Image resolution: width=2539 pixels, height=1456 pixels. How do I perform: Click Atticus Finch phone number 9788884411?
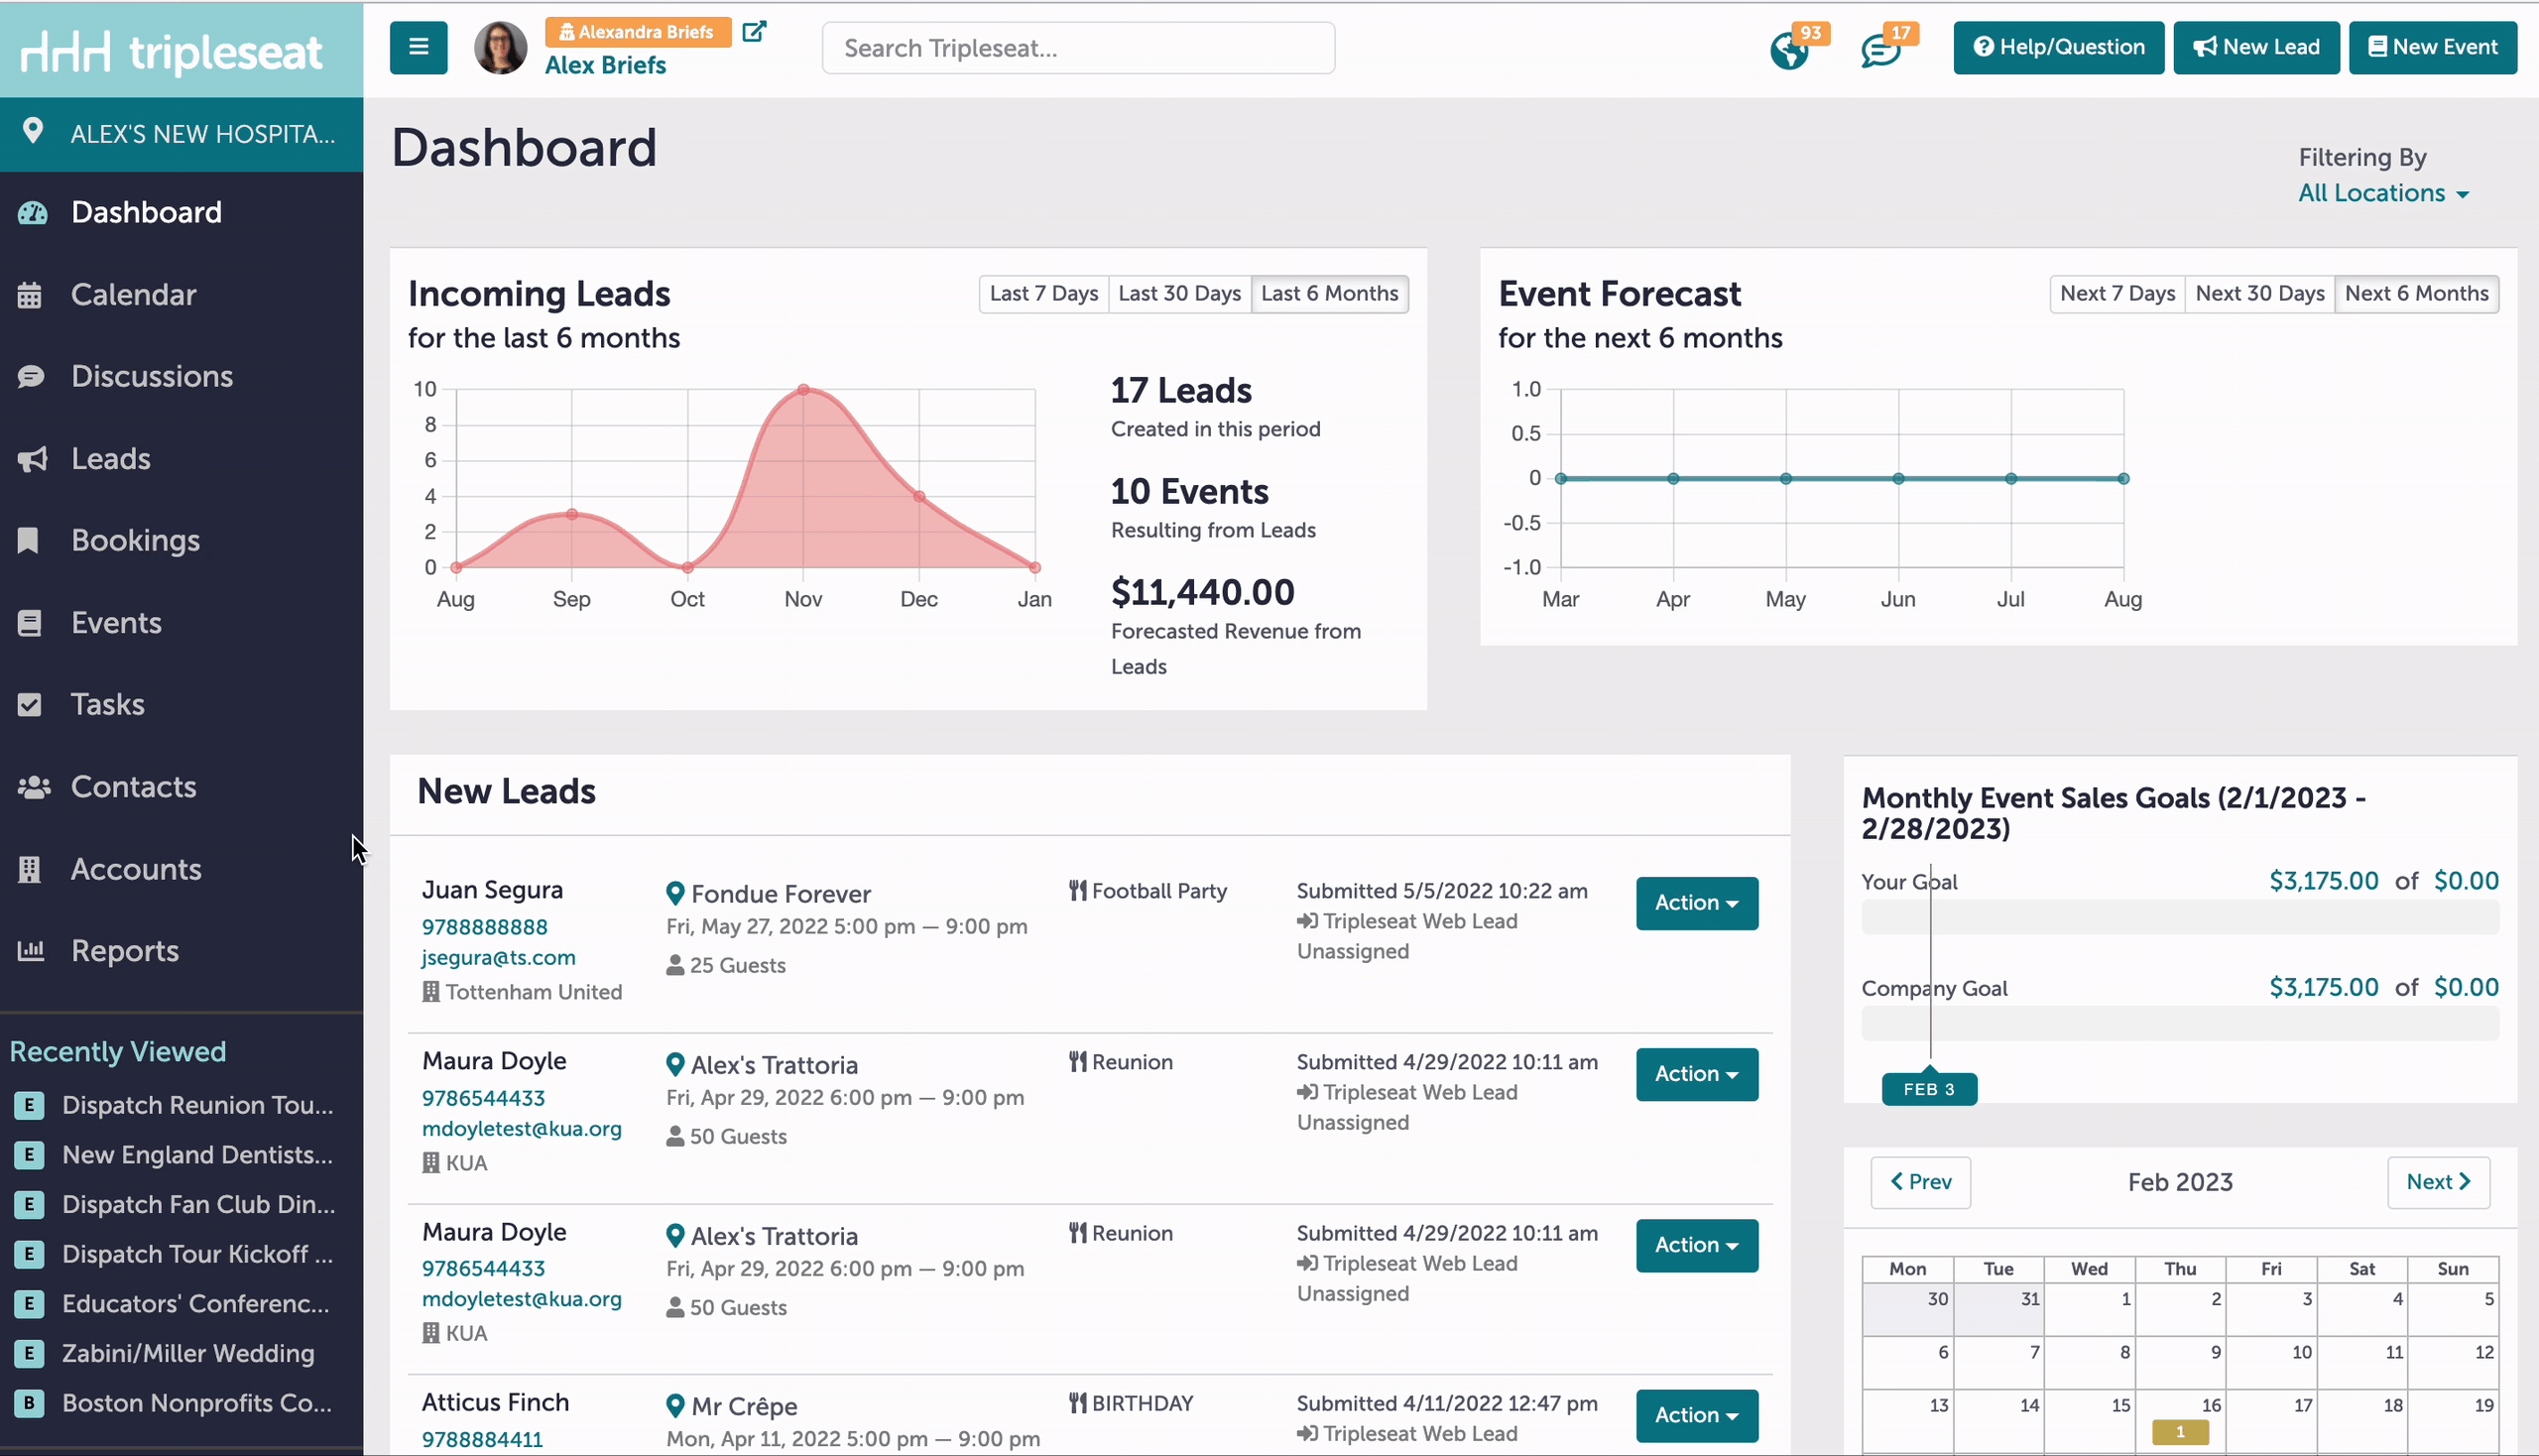[x=482, y=1439]
